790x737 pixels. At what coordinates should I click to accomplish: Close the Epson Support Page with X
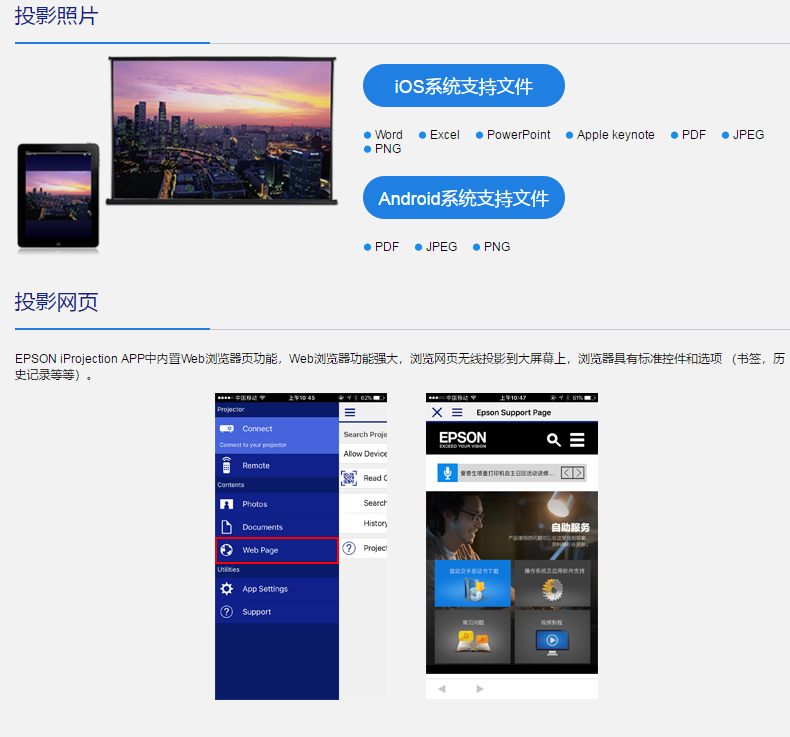(437, 412)
